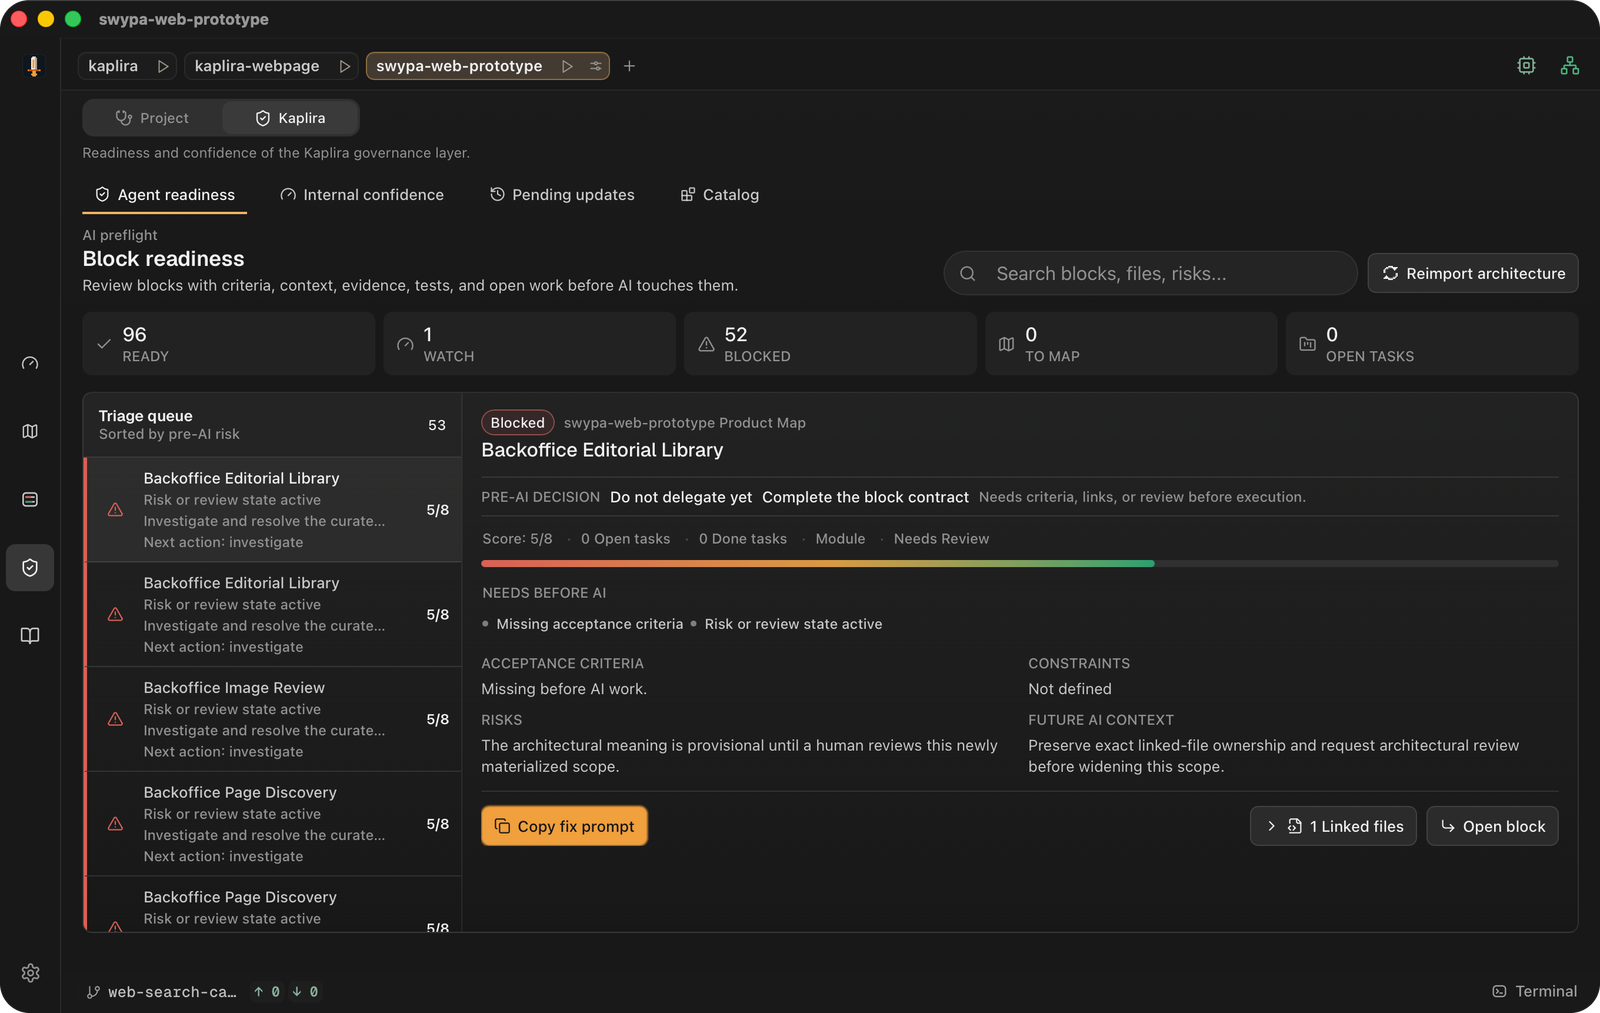This screenshot has height=1013, width=1600.
Task: Select the shield governance sidebar icon
Action: (30, 567)
